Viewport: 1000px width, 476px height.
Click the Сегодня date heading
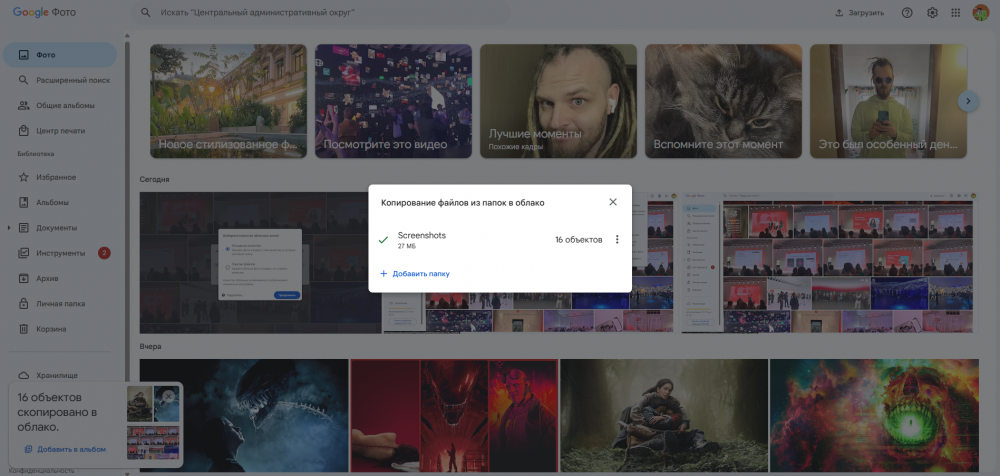point(154,180)
